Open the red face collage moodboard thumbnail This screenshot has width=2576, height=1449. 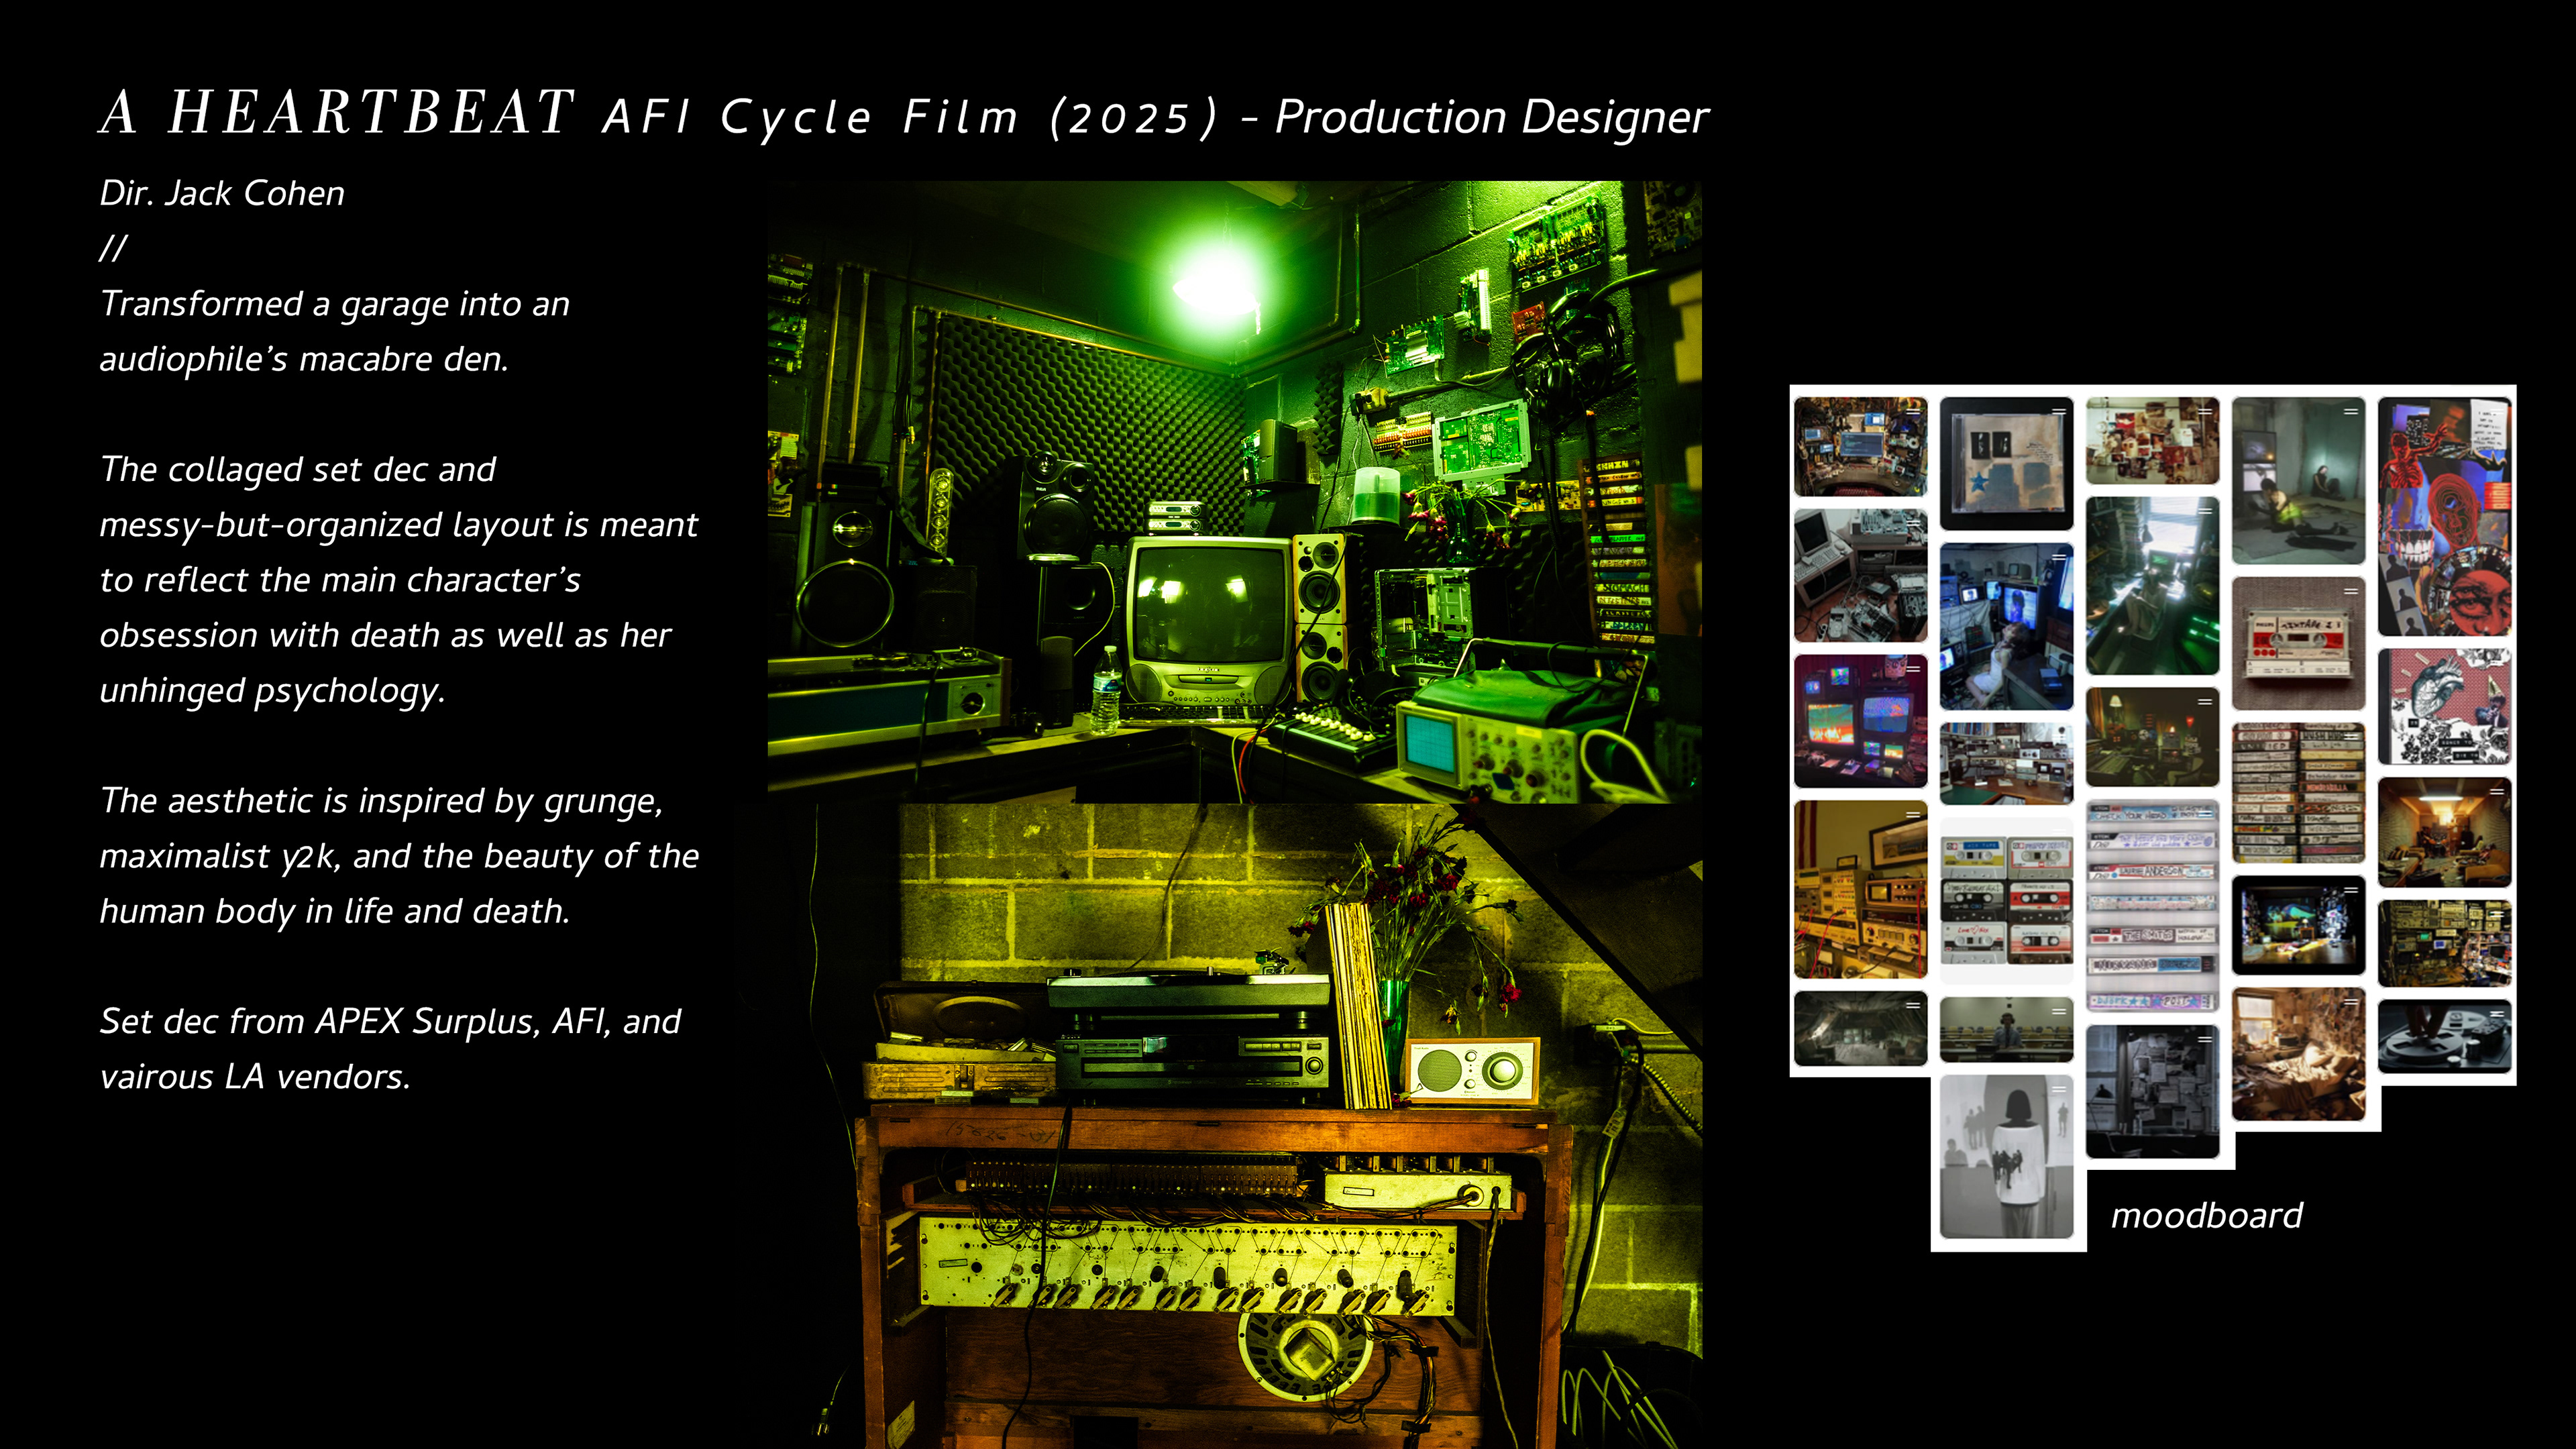tap(2444, 516)
